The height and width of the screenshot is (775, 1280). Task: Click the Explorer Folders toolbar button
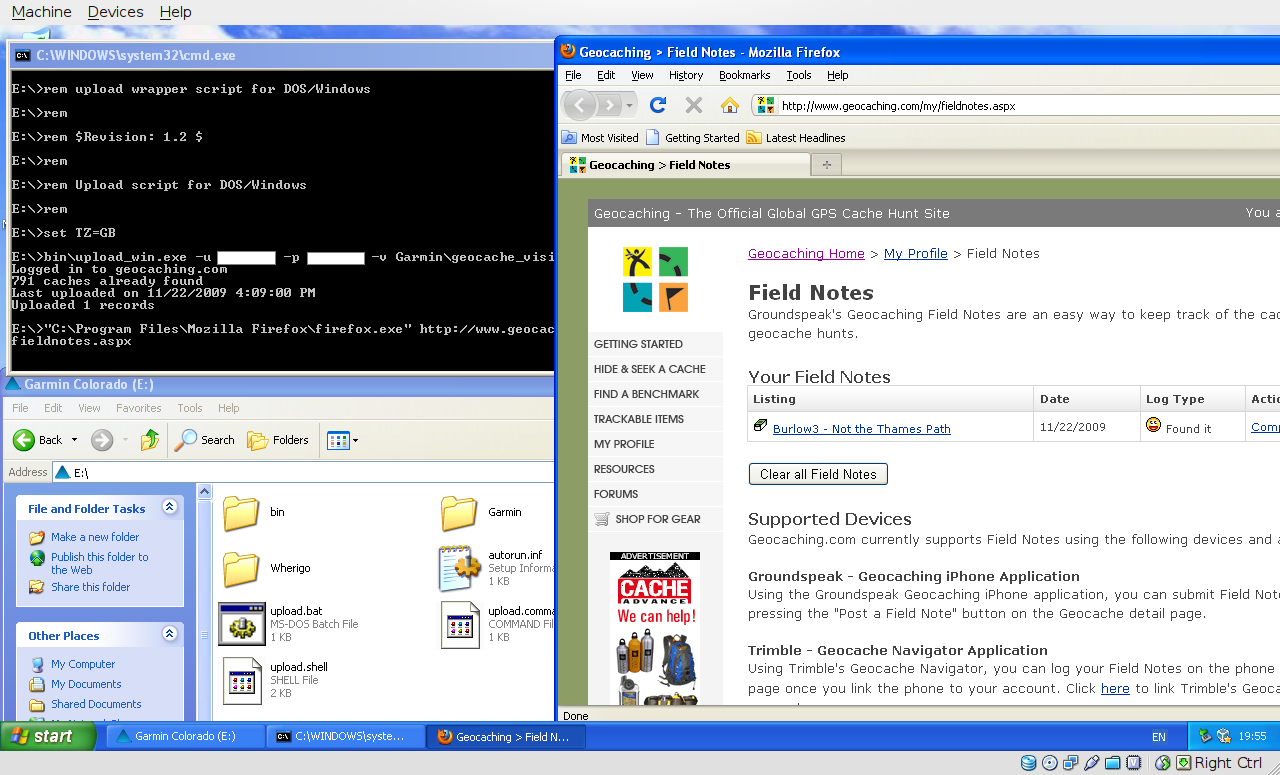278,440
